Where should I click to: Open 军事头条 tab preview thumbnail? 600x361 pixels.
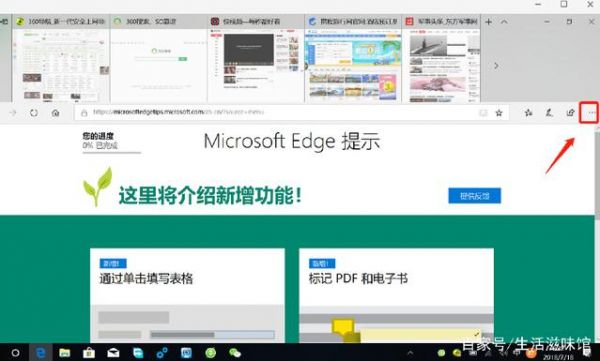coord(441,65)
